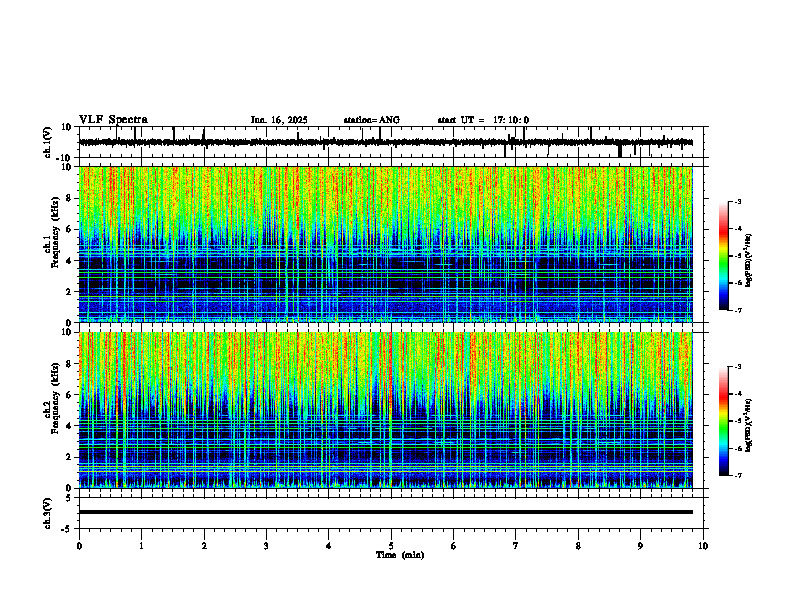This screenshot has height=612, width=792.
Task: Click time axis tick label "7"
Action: click(516, 546)
